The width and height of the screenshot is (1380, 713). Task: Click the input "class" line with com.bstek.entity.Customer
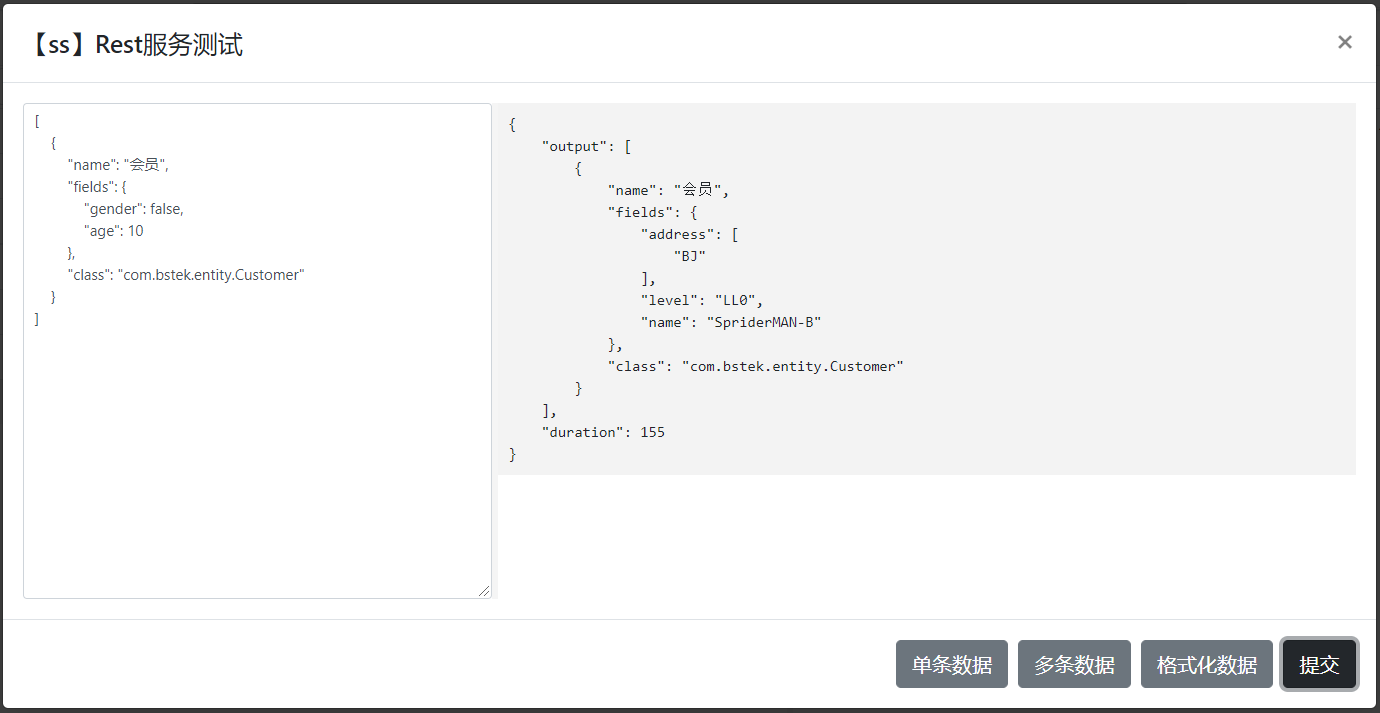185,275
